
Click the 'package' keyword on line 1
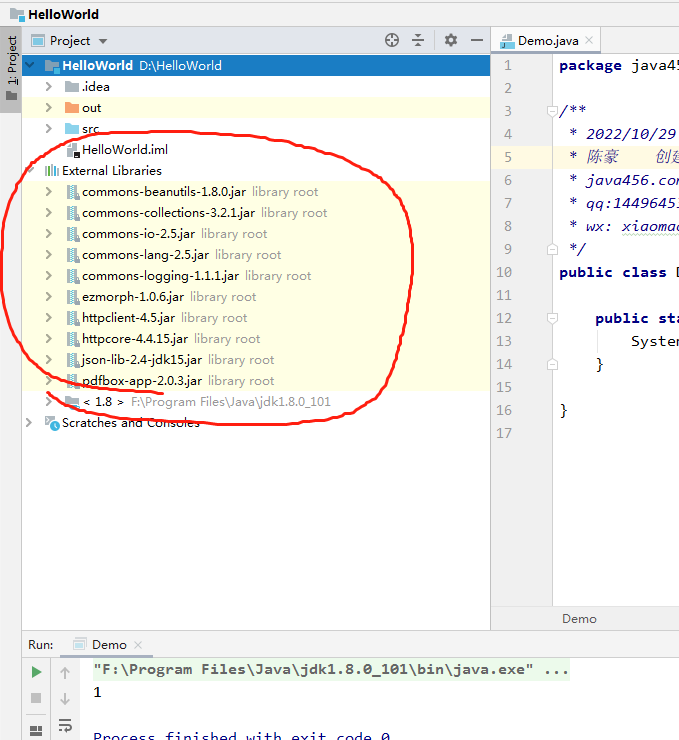tap(590, 66)
